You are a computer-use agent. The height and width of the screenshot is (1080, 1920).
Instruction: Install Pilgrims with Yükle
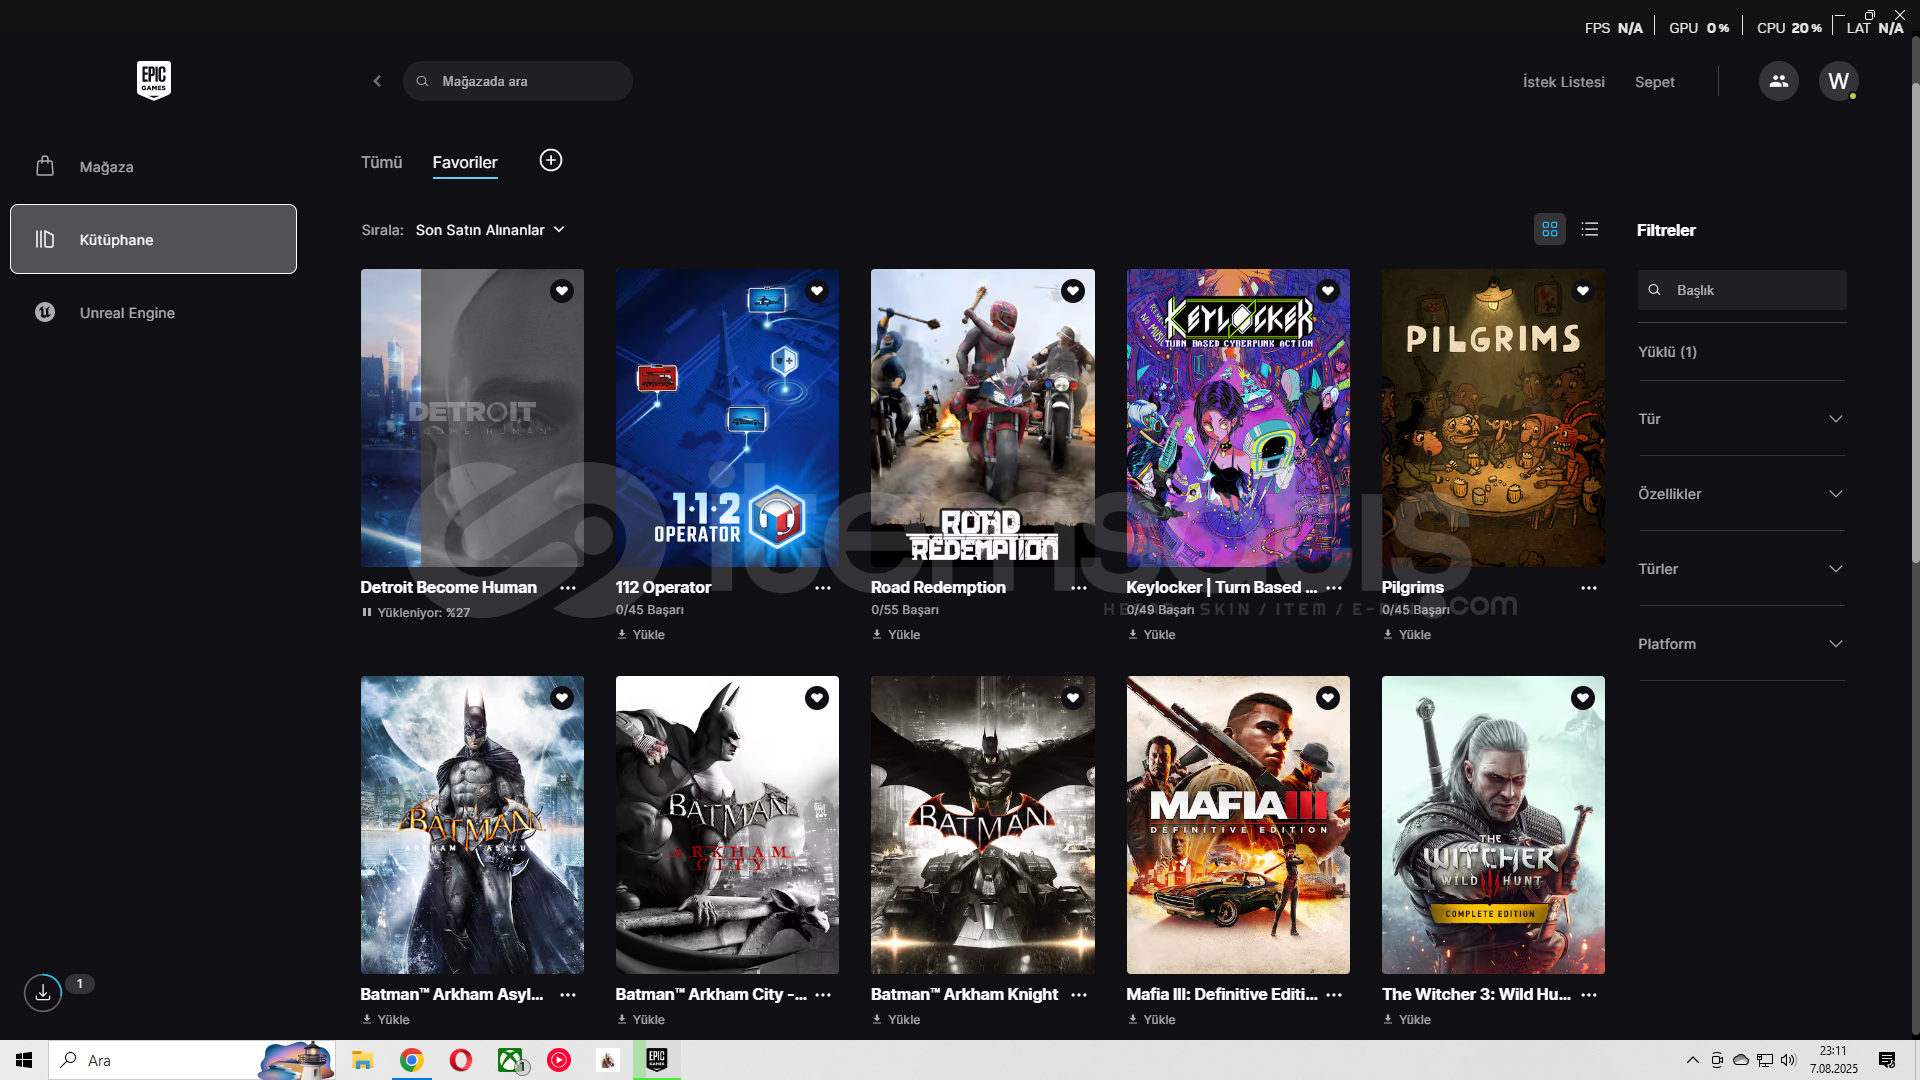pyautogui.click(x=1407, y=635)
